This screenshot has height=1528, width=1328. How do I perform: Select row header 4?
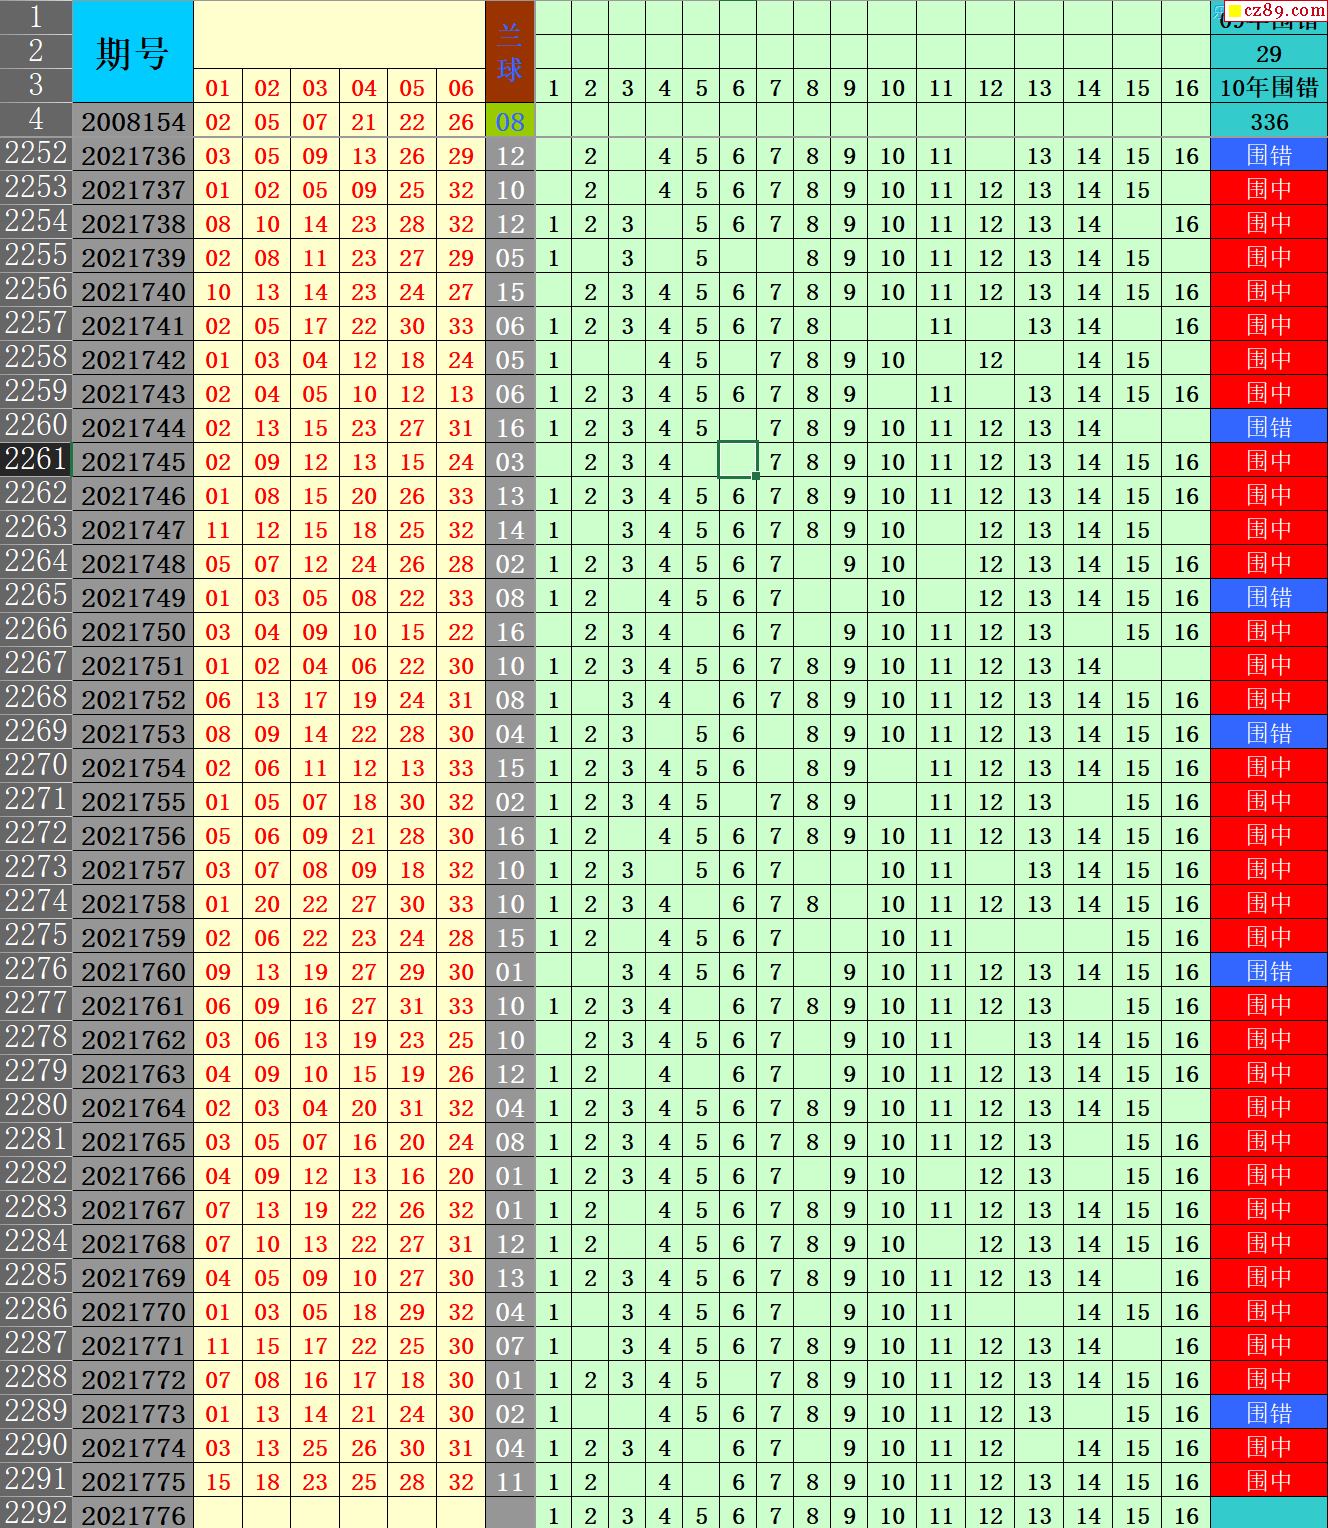click(36, 120)
